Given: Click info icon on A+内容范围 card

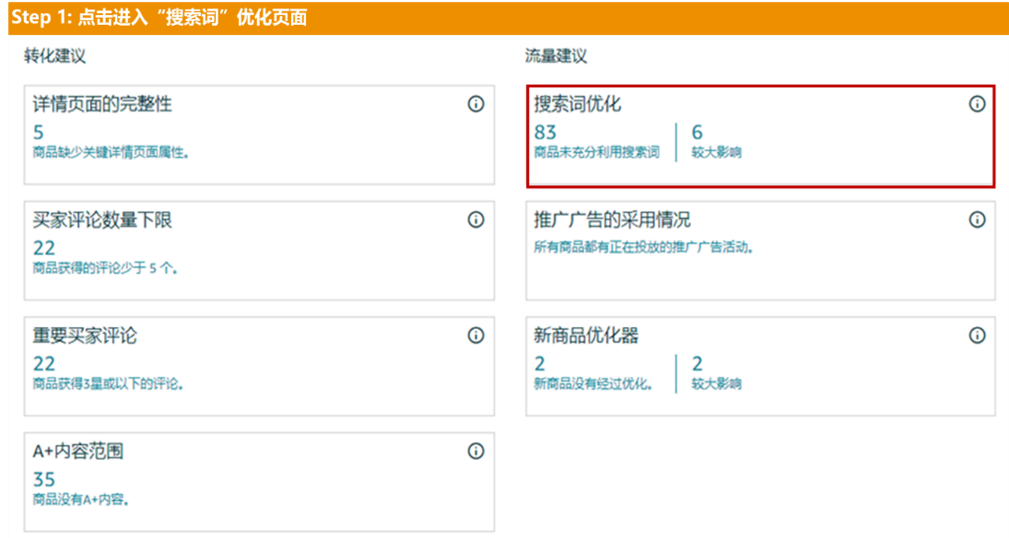Looking at the screenshot, I should tap(476, 451).
